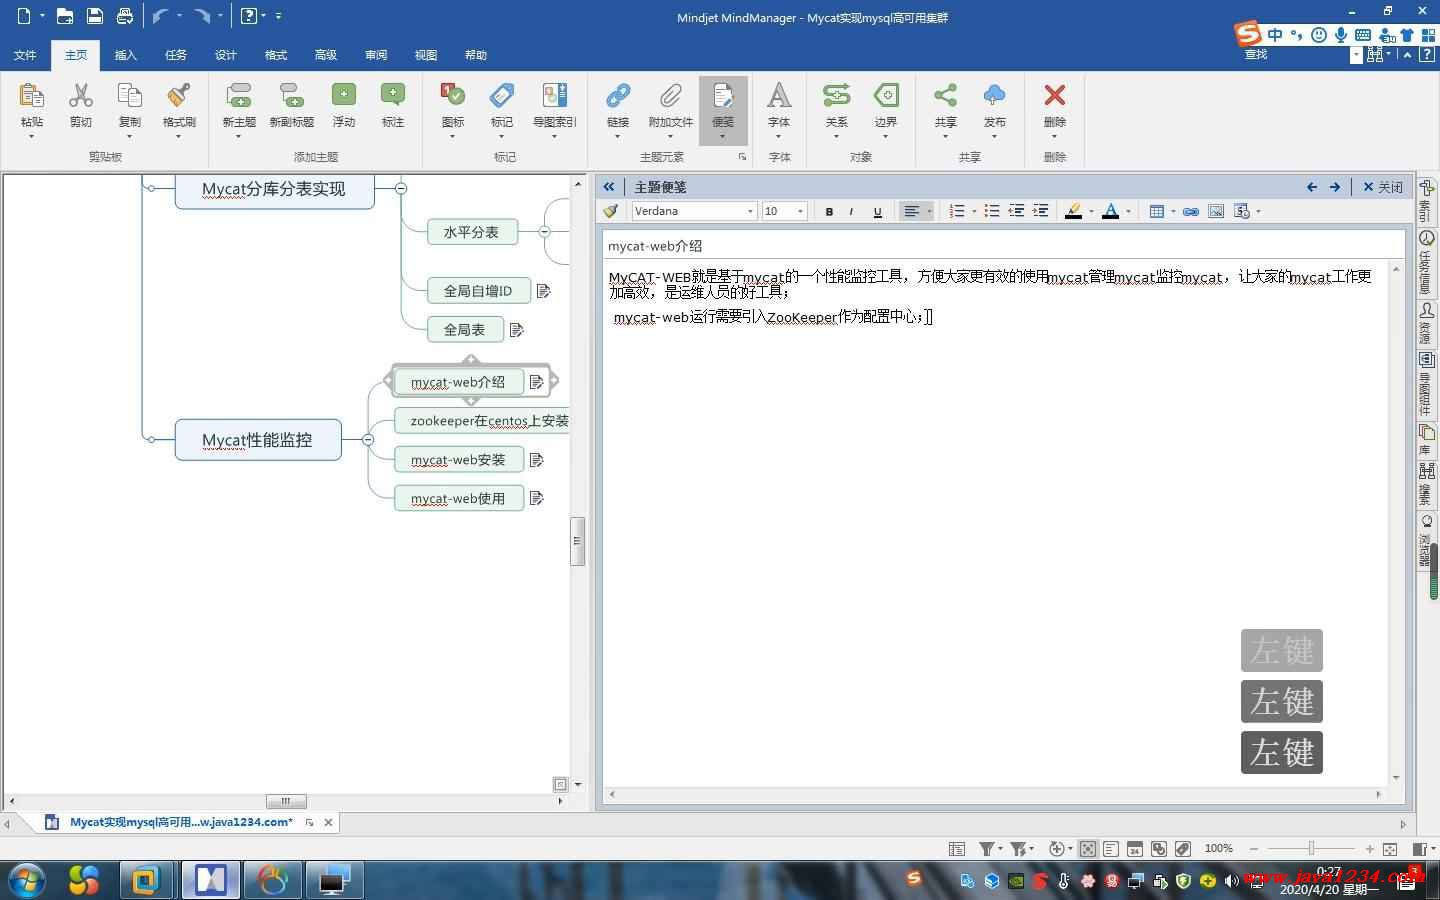Open the Verdana font name dropdown
Viewport: 1440px width, 900px height.
click(750, 211)
